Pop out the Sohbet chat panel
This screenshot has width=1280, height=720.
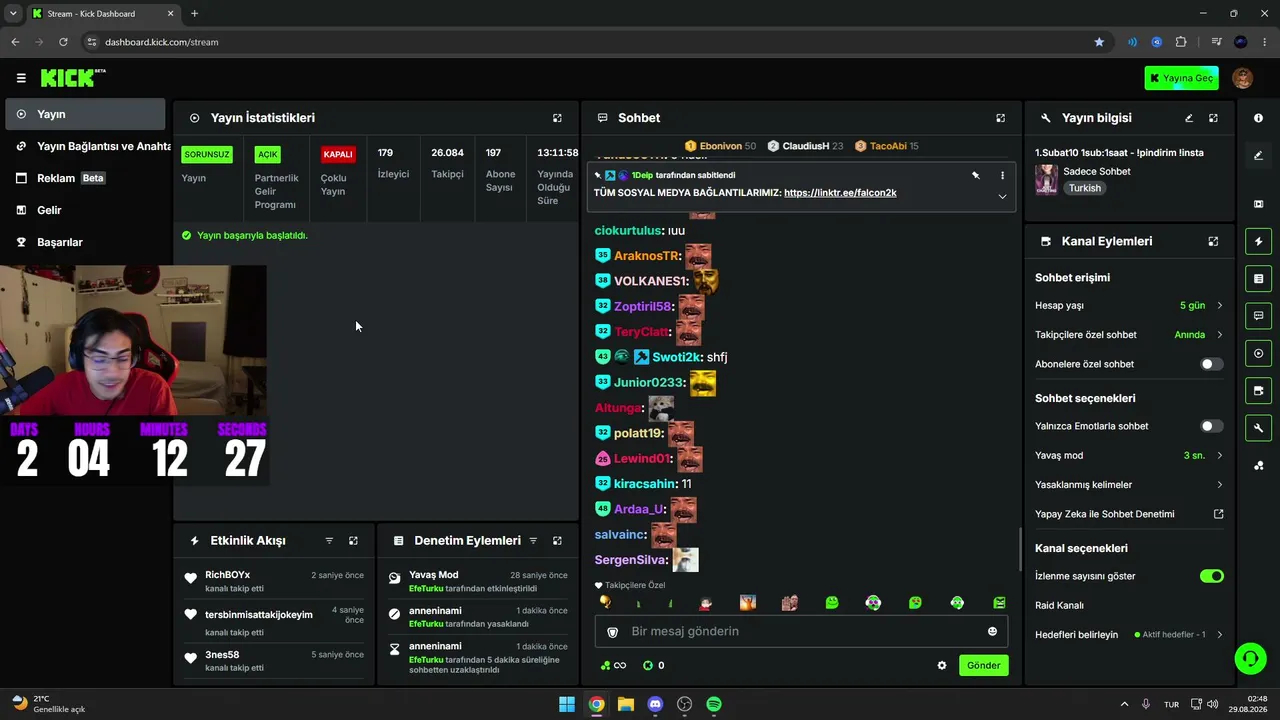(1000, 118)
